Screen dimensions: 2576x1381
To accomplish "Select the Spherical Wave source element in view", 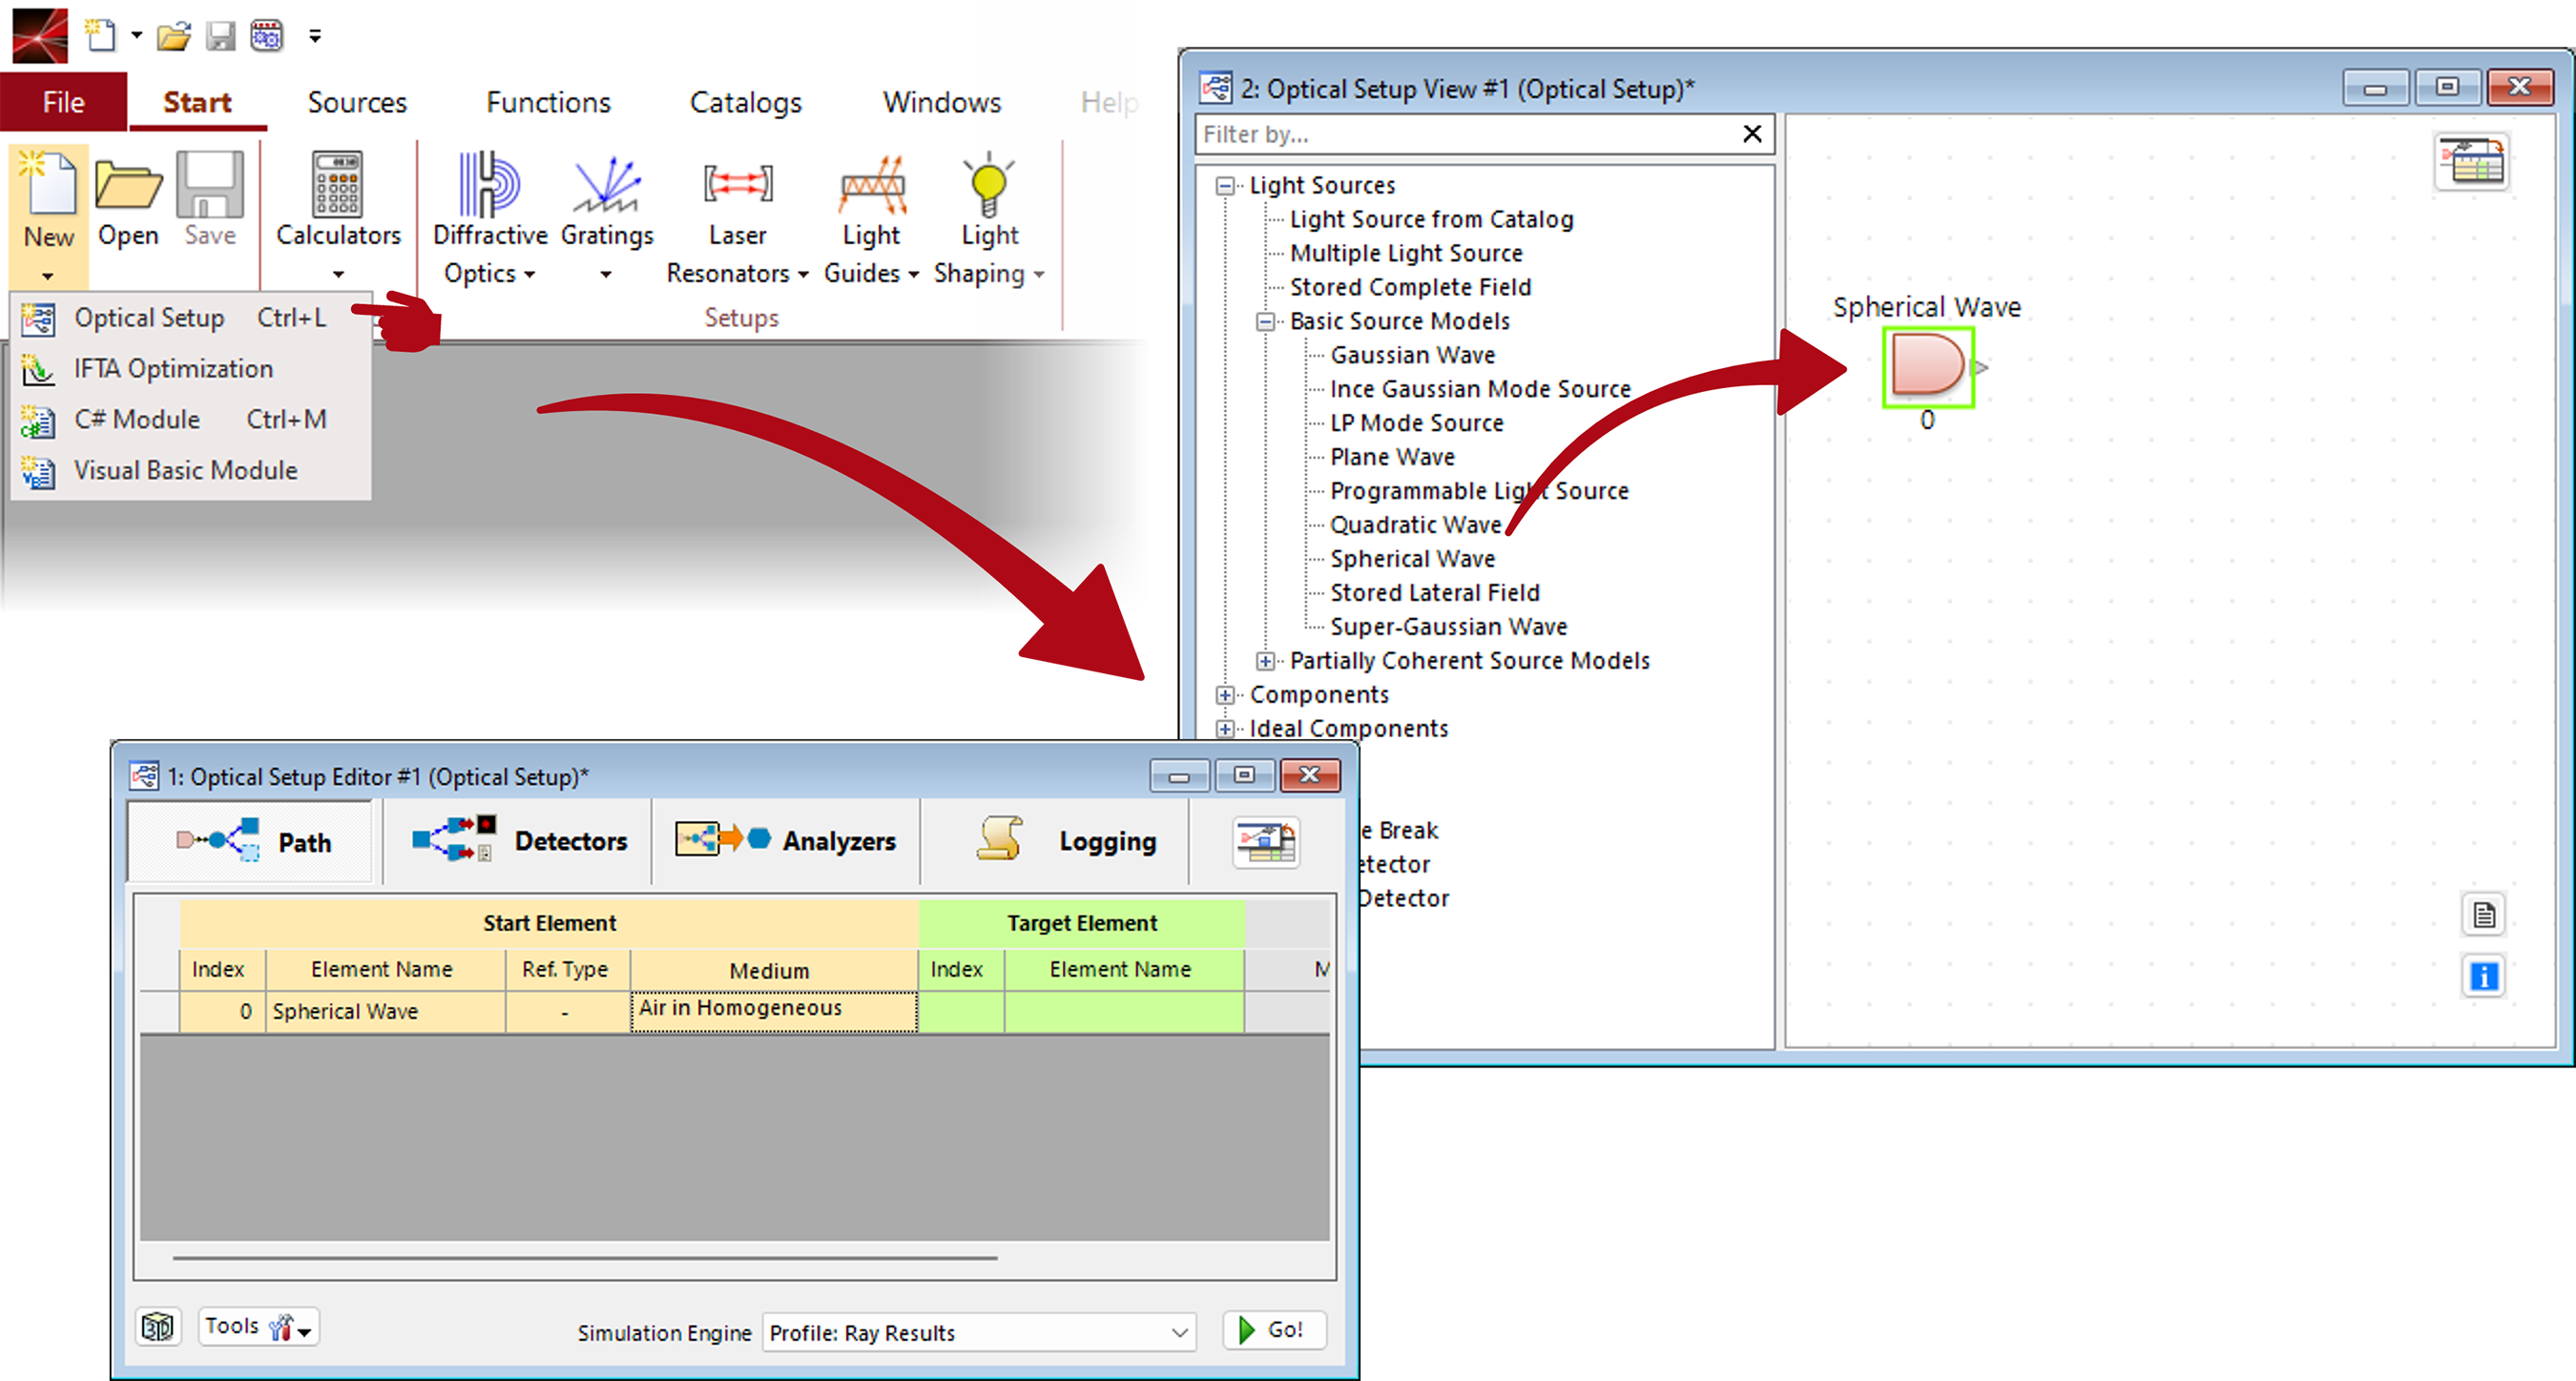I will (1928, 366).
